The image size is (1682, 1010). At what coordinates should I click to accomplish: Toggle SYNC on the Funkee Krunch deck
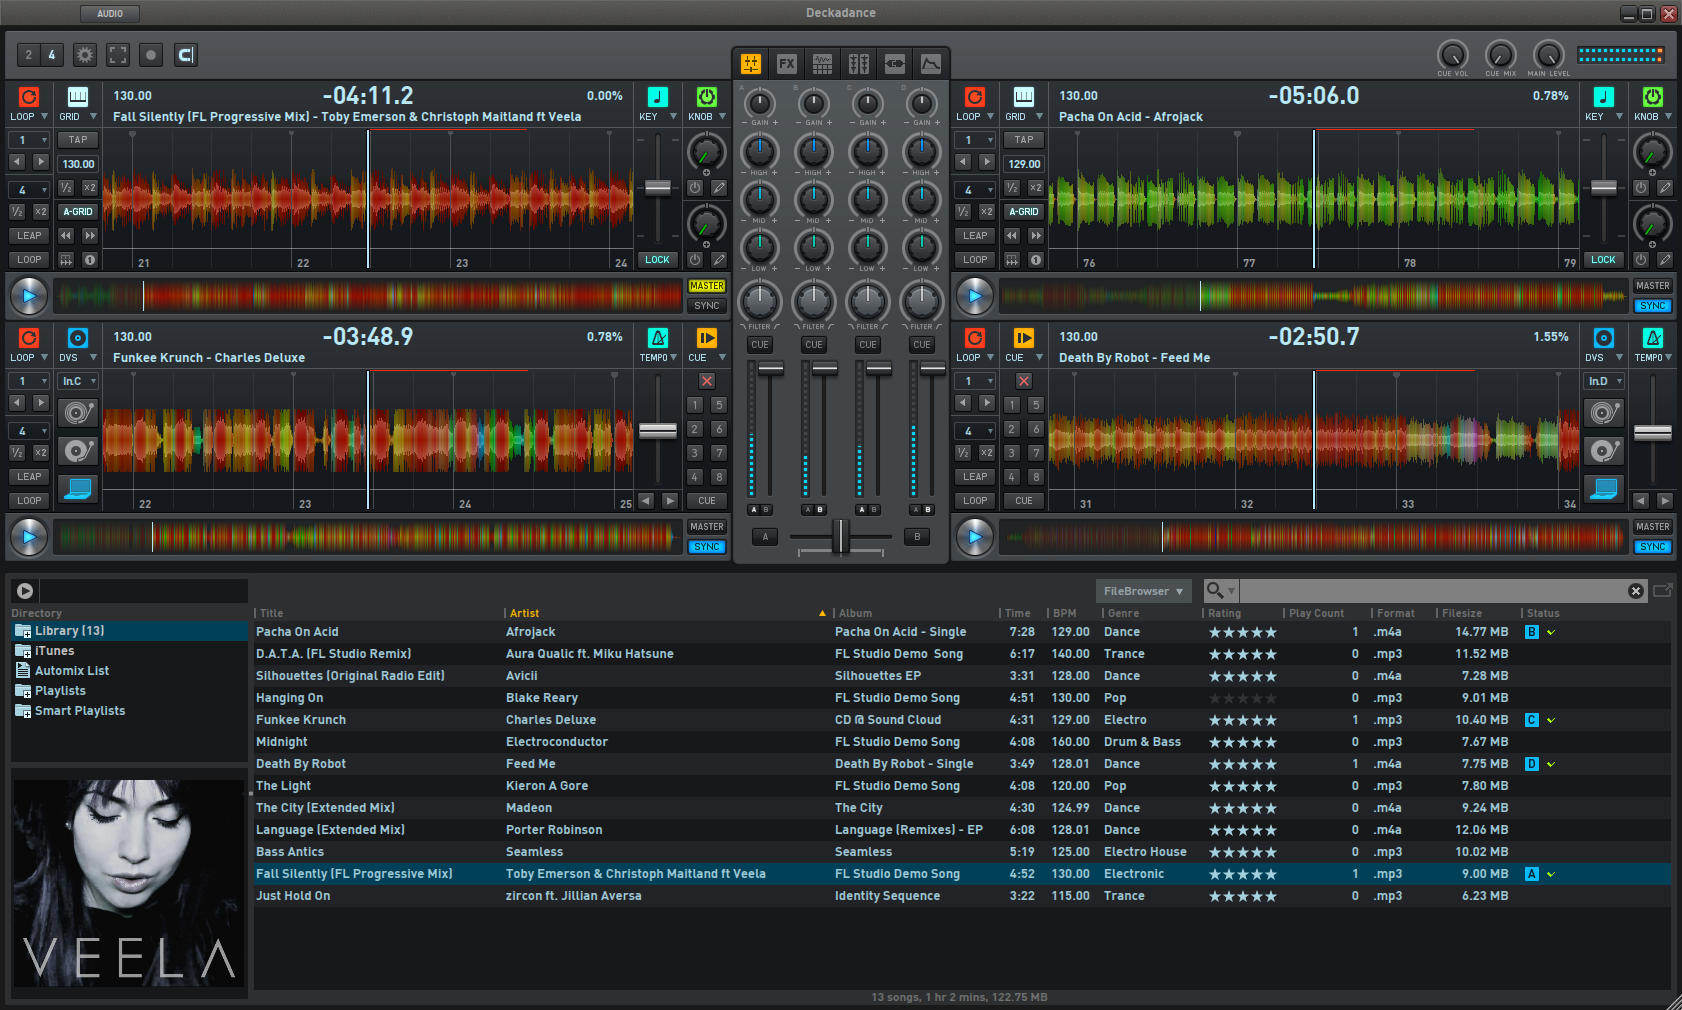click(707, 547)
